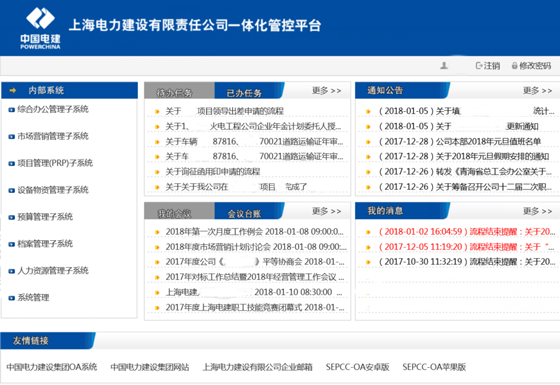Screen dimensions: 560x385
Task: Open the SEPCC-OA苹果版 link
Action: (434, 367)
